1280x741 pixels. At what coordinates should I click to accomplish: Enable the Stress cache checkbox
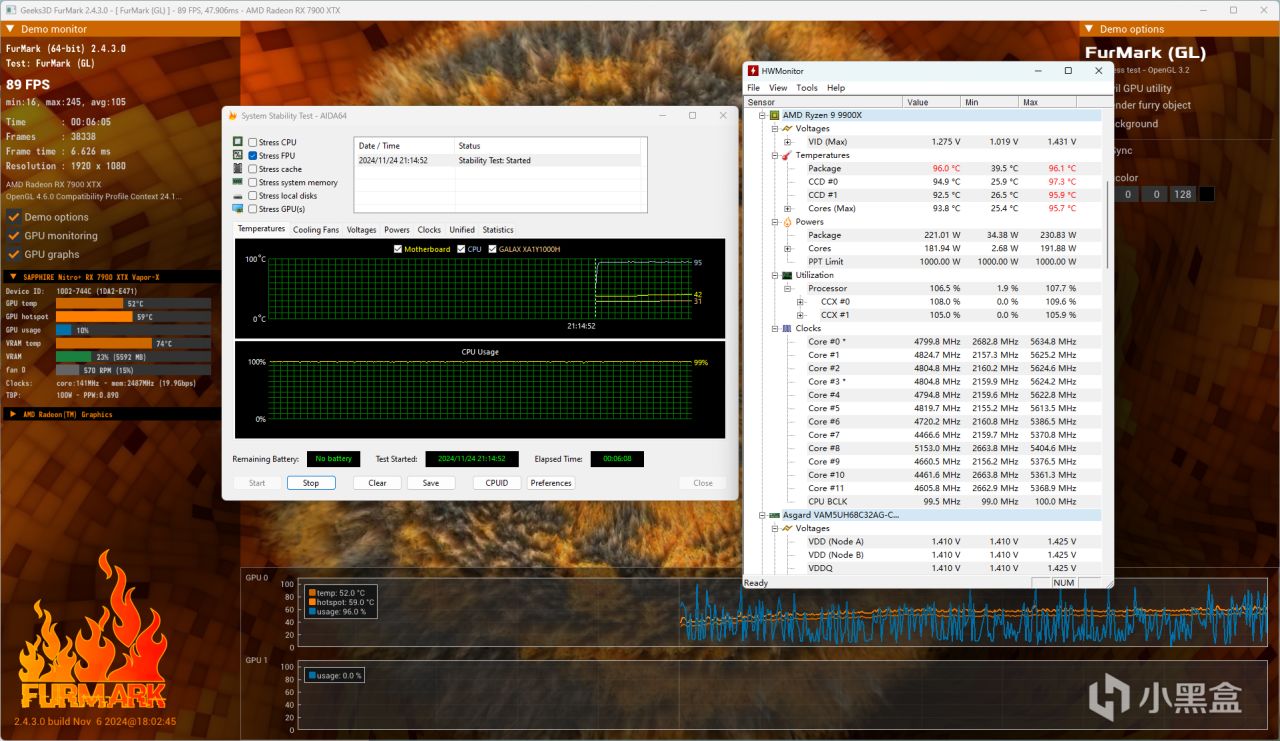coord(253,169)
